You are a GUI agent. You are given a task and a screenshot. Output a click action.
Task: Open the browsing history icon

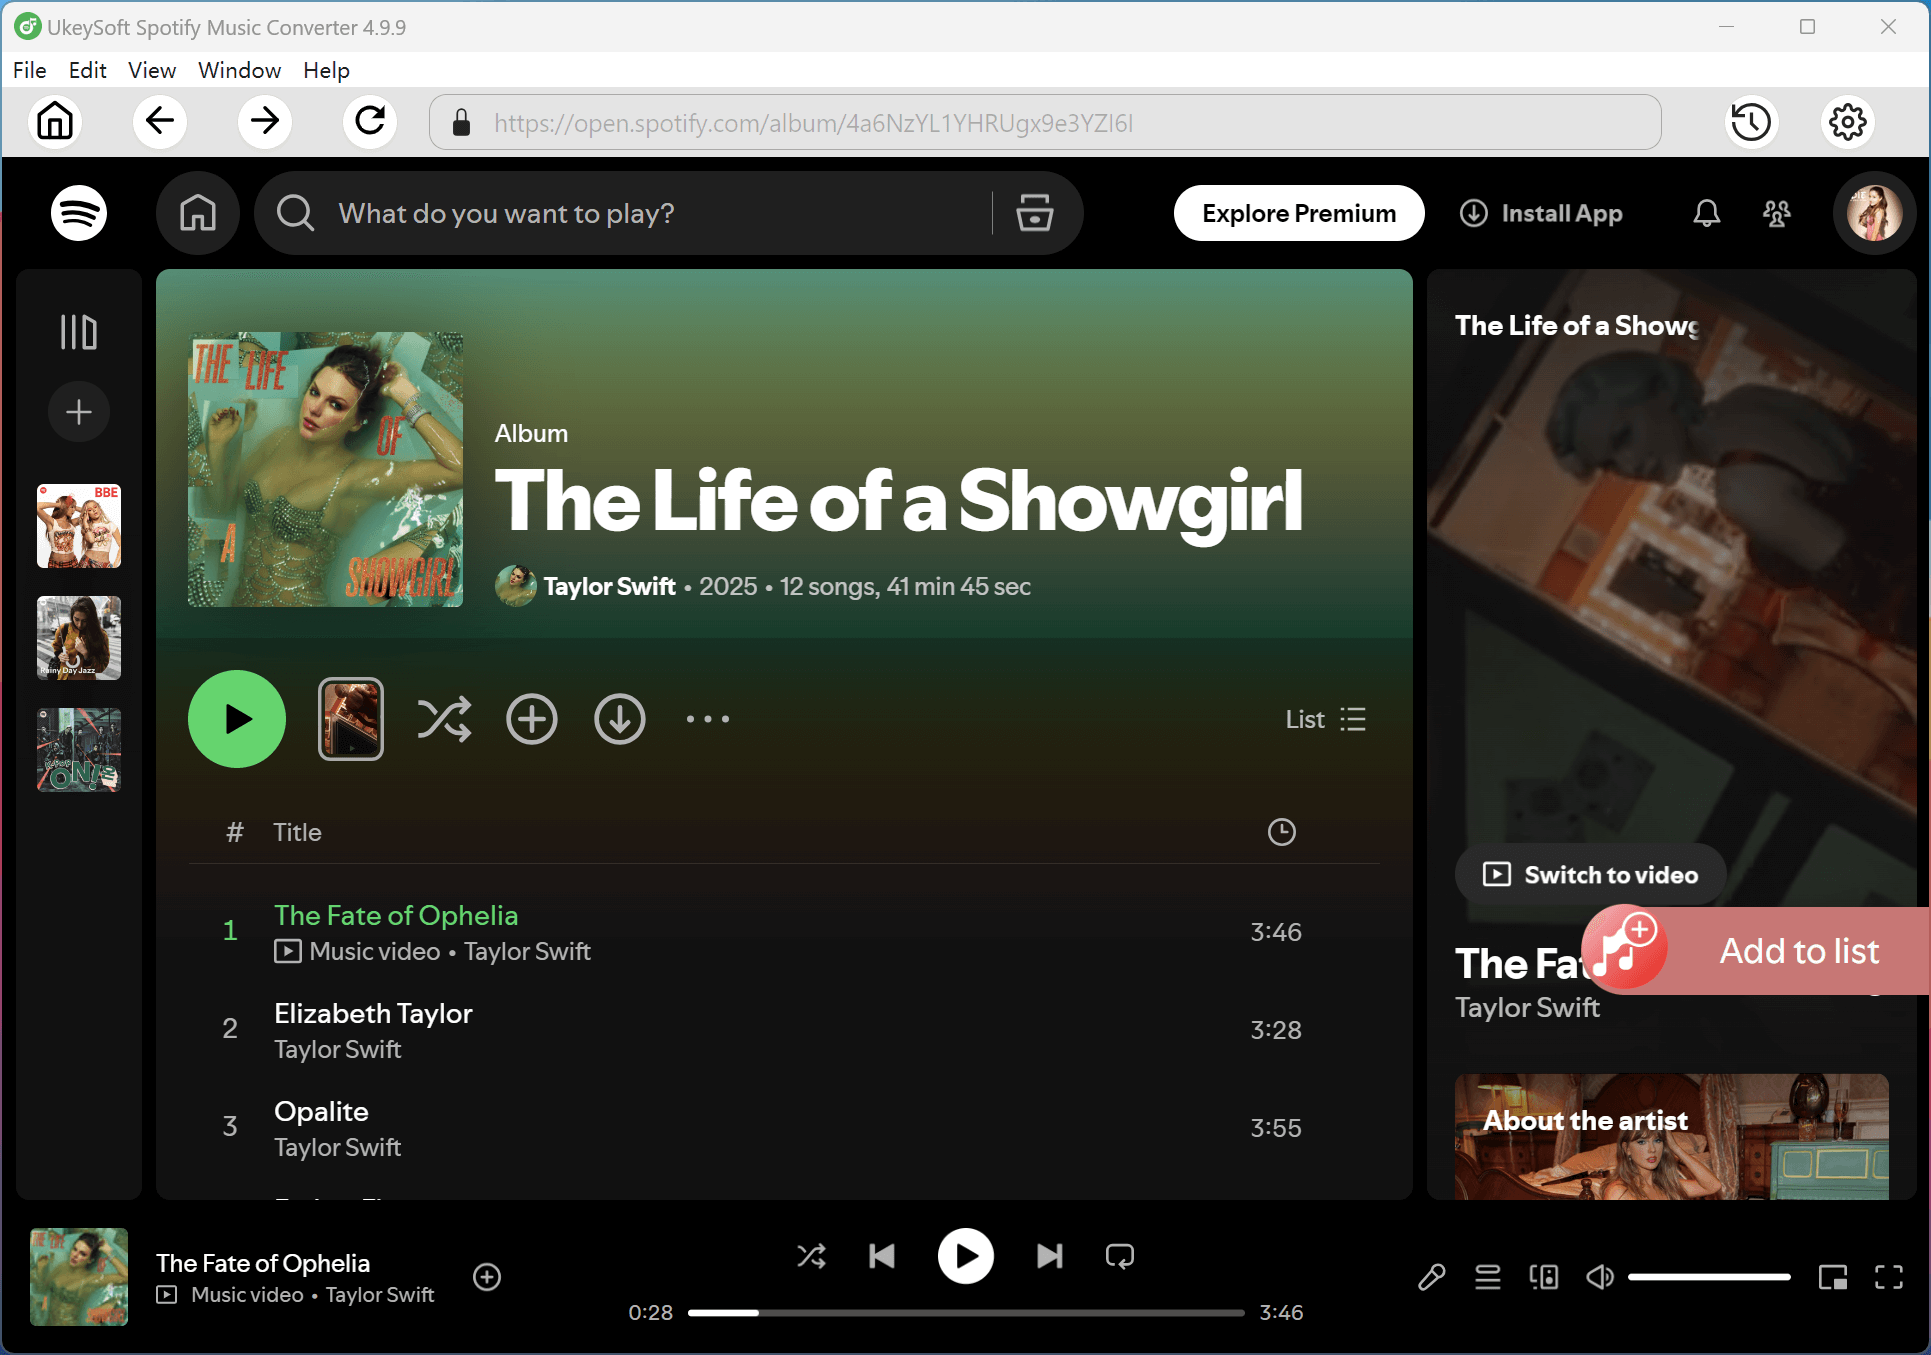(x=1751, y=122)
